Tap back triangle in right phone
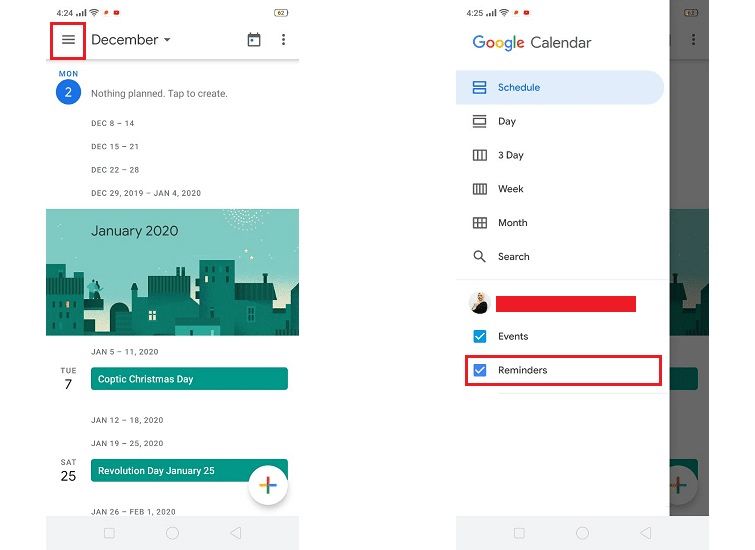 [x=646, y=533]
